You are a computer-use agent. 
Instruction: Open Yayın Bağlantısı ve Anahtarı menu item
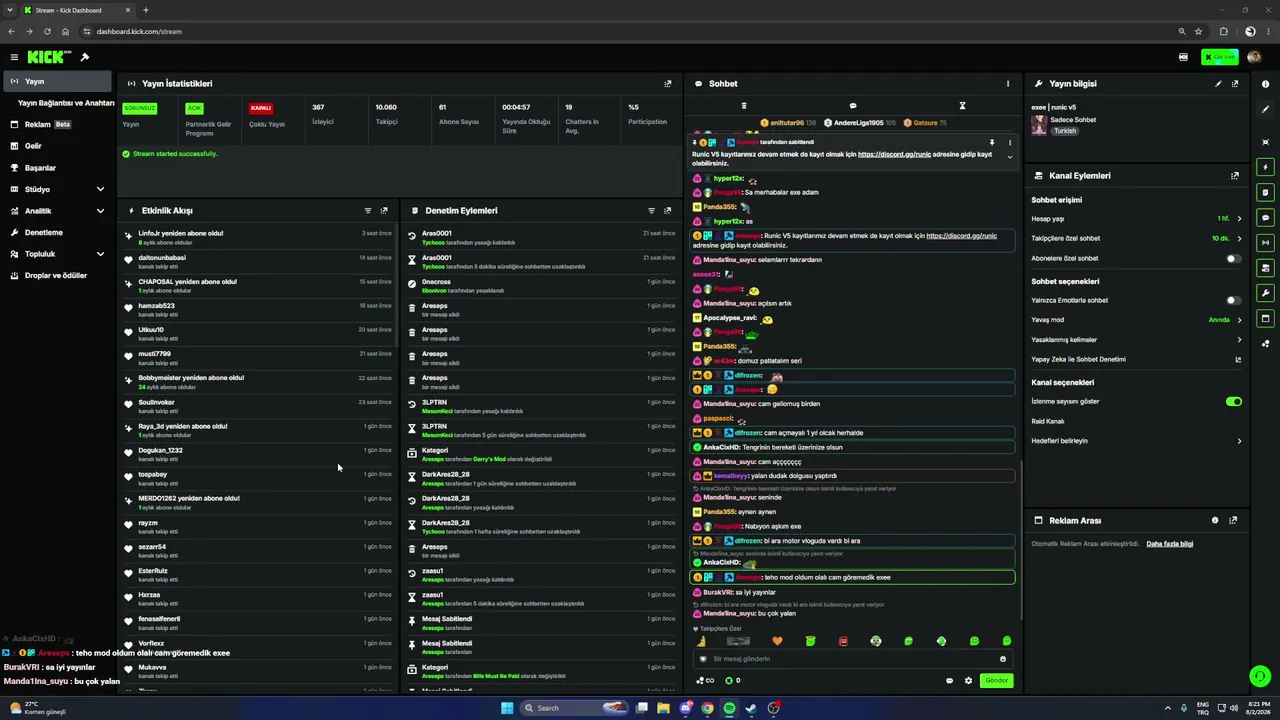tap(65, 103)
